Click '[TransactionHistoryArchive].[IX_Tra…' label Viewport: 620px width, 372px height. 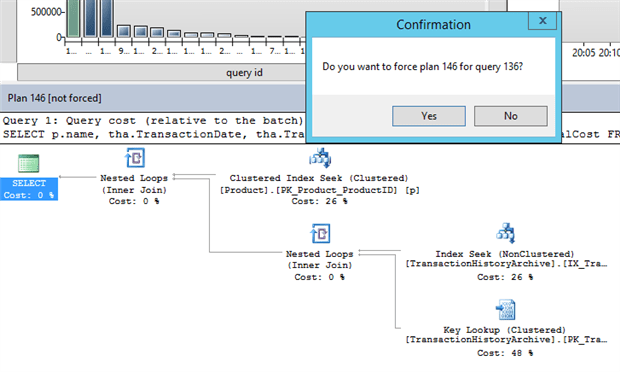pos(506,264)
